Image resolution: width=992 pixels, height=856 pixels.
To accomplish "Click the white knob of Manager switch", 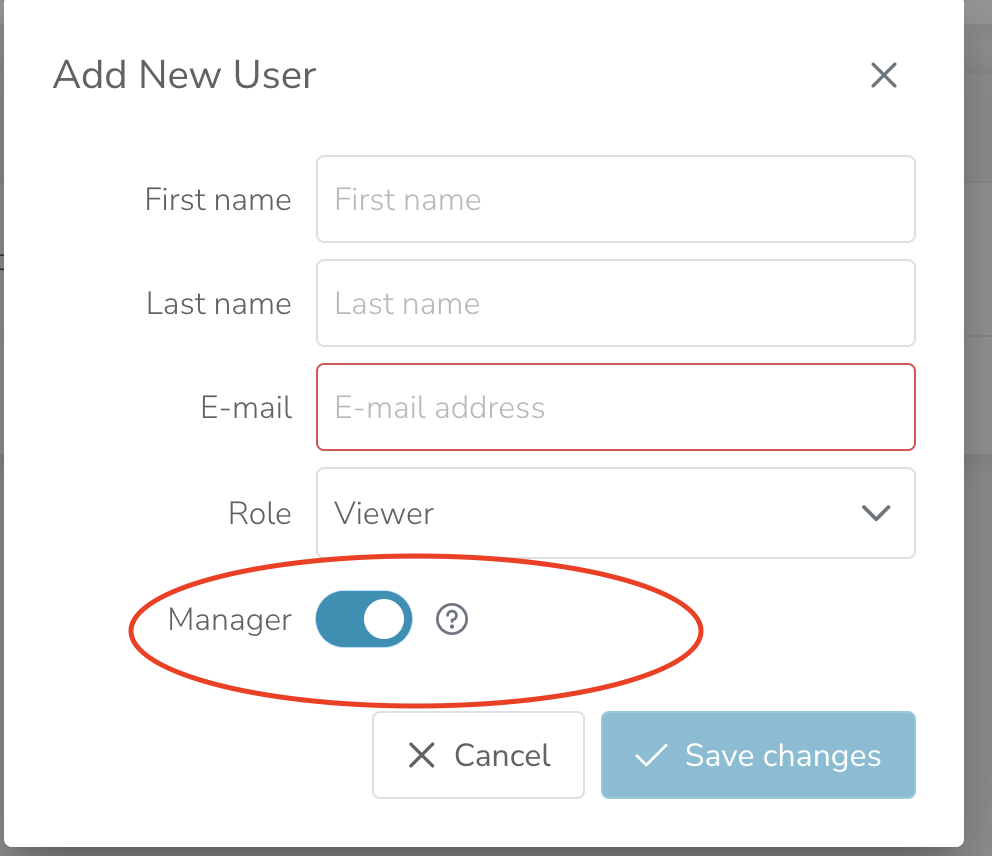I will point(384,620).
